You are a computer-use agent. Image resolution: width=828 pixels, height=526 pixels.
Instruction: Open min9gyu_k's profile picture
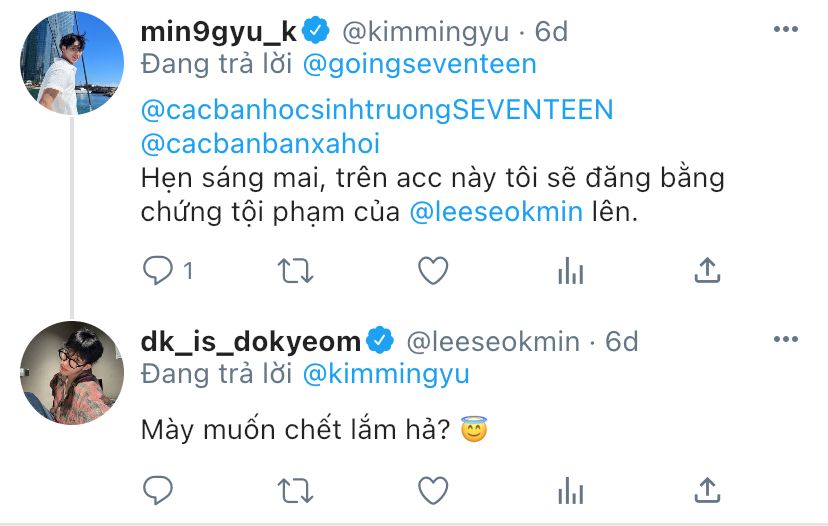(x=71, y=63)
